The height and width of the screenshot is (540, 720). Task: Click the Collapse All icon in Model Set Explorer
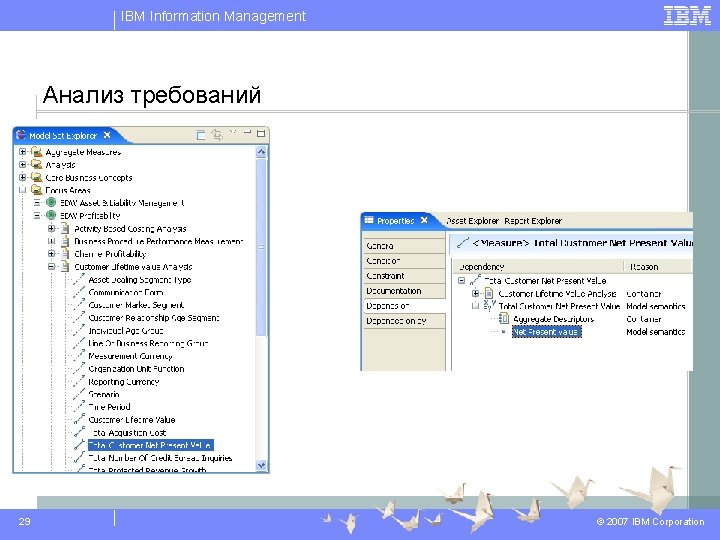201,135
